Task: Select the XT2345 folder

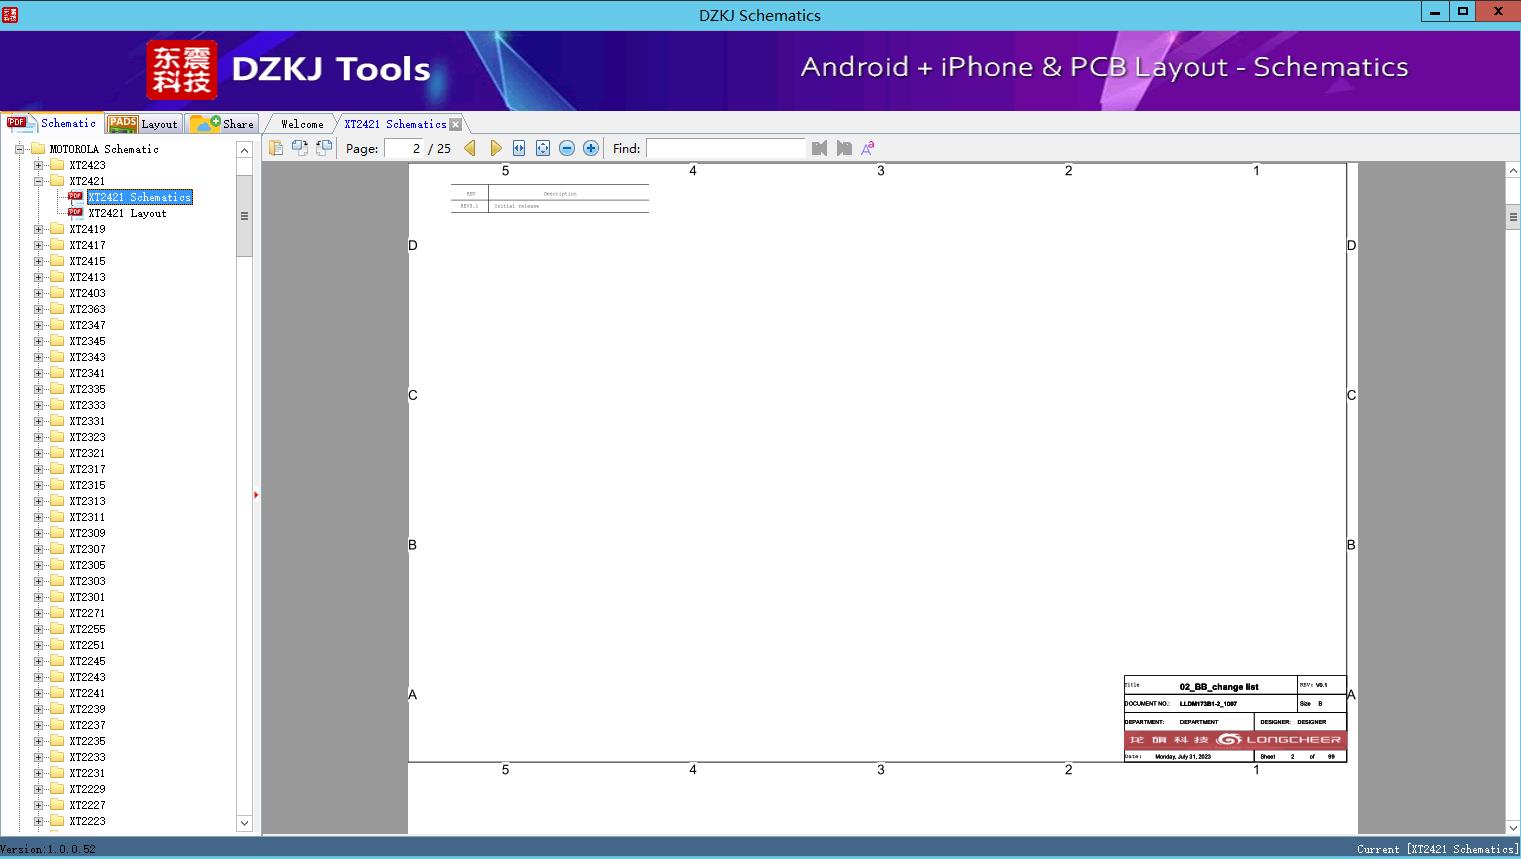Action: tap(87, 341)
